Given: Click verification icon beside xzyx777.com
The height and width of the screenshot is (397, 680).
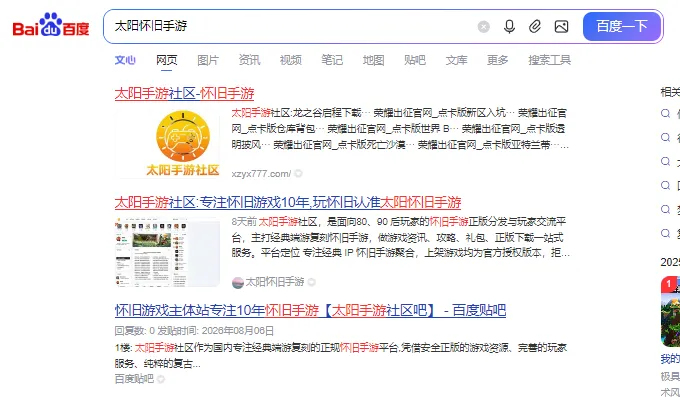Looking at the screenshot, I should (298, 174).
